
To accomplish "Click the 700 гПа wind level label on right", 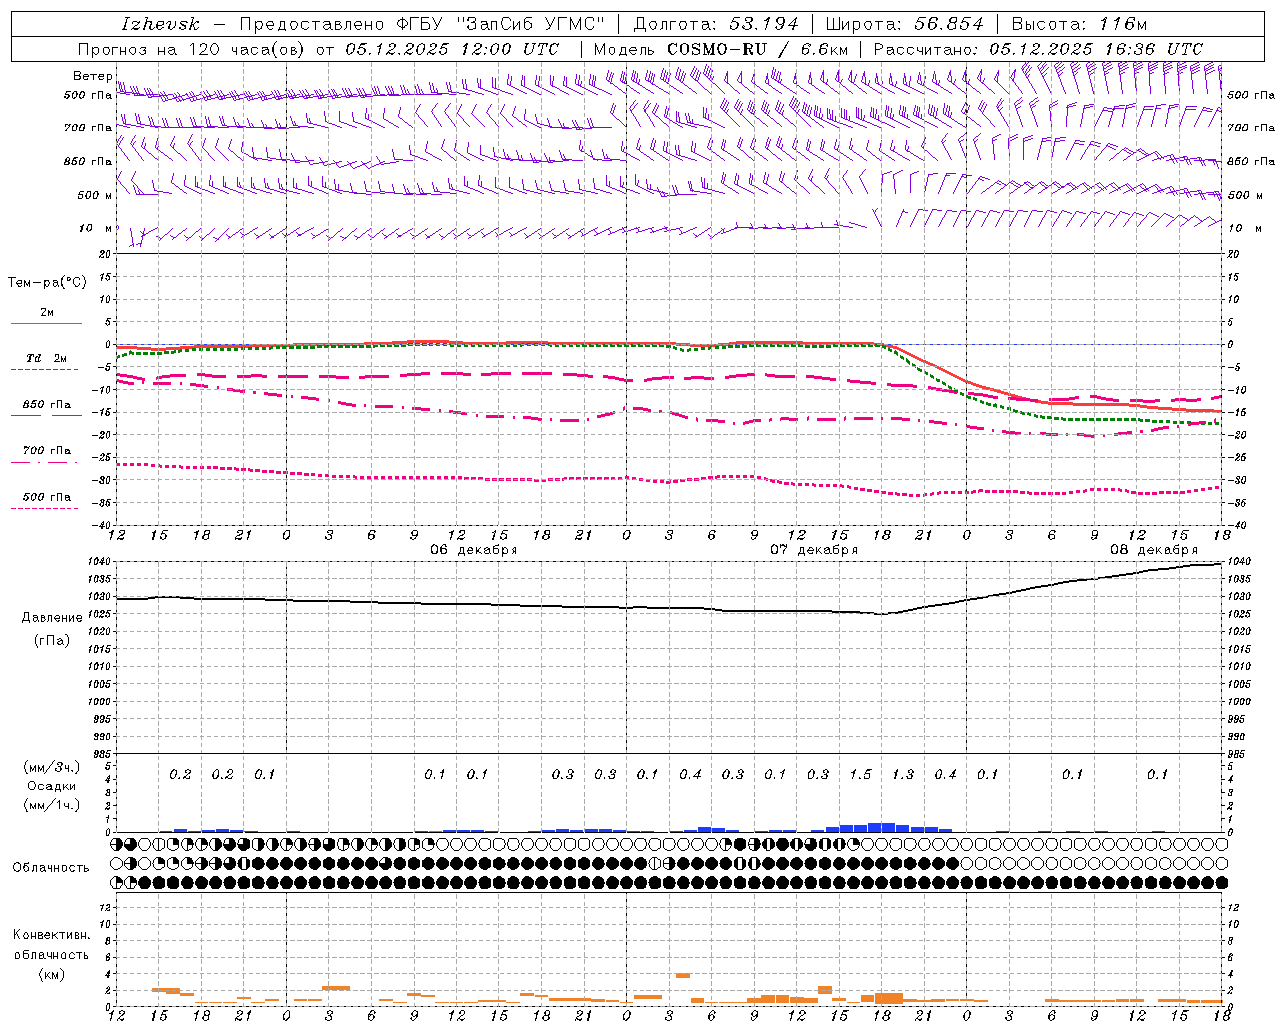I will 1251,128.
